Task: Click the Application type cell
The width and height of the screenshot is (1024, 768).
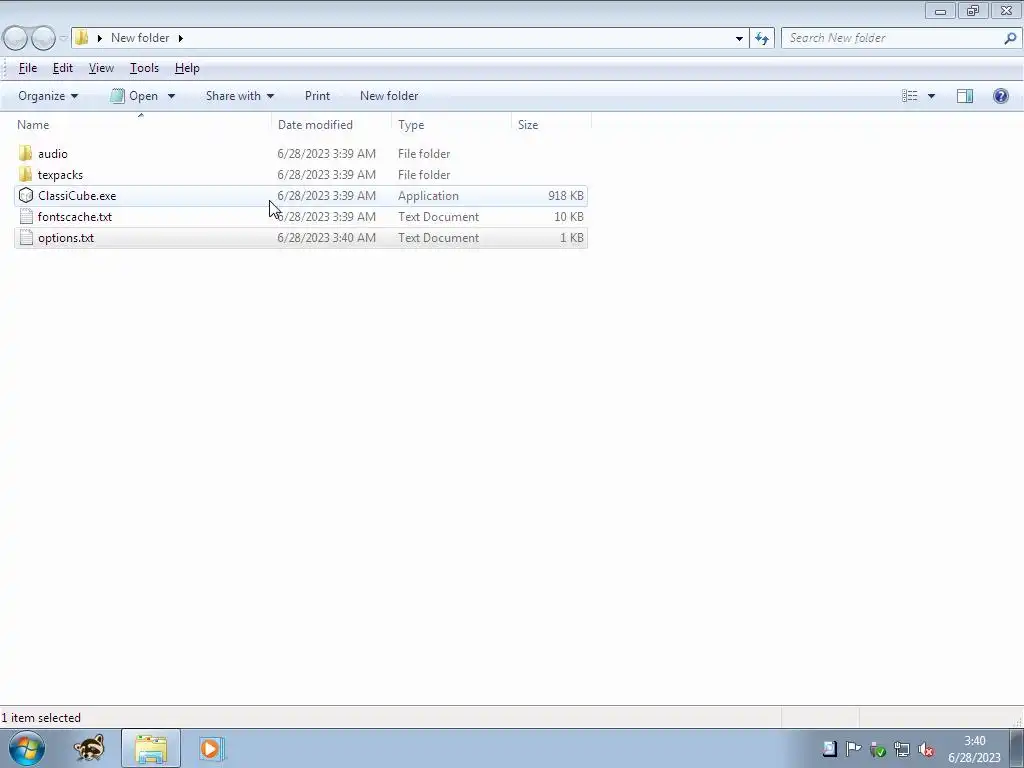Action: (428, 196)
